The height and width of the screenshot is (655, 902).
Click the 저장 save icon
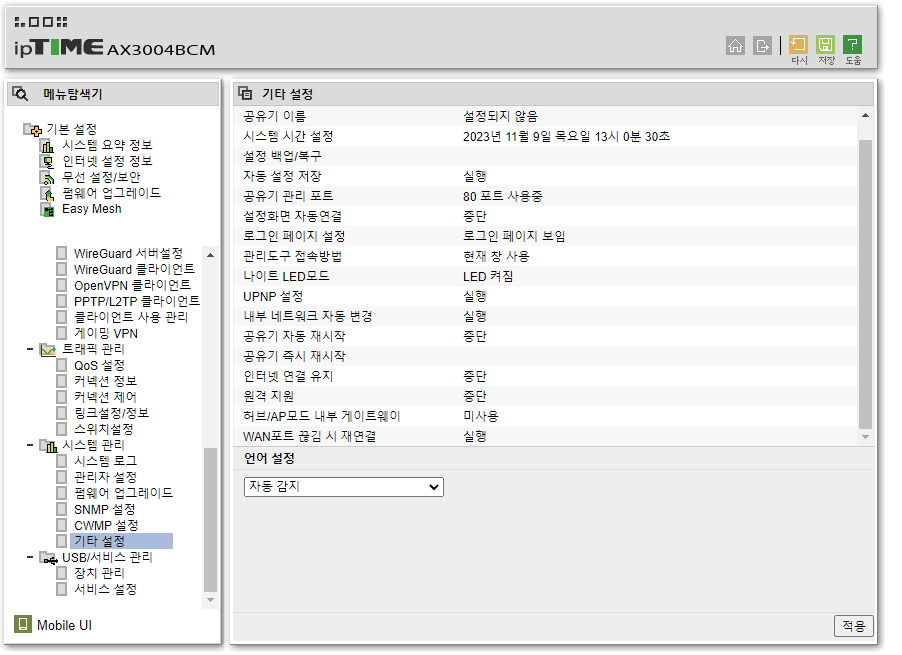(x=825, y=45)
